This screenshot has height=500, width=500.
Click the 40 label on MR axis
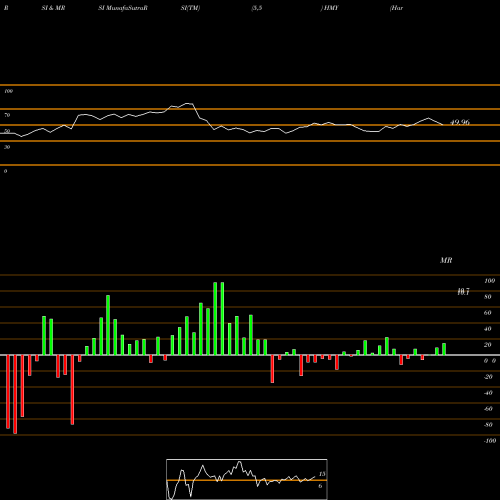pyautogui.click(x=488, y=329)
